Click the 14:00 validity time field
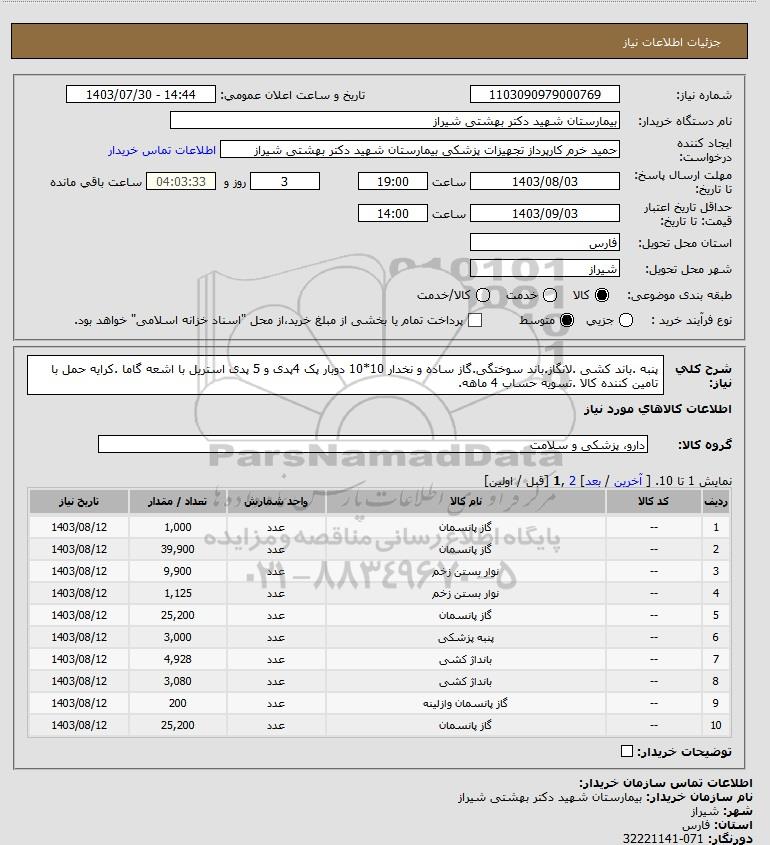Screen dimensions: 770x845 [393, 213]
